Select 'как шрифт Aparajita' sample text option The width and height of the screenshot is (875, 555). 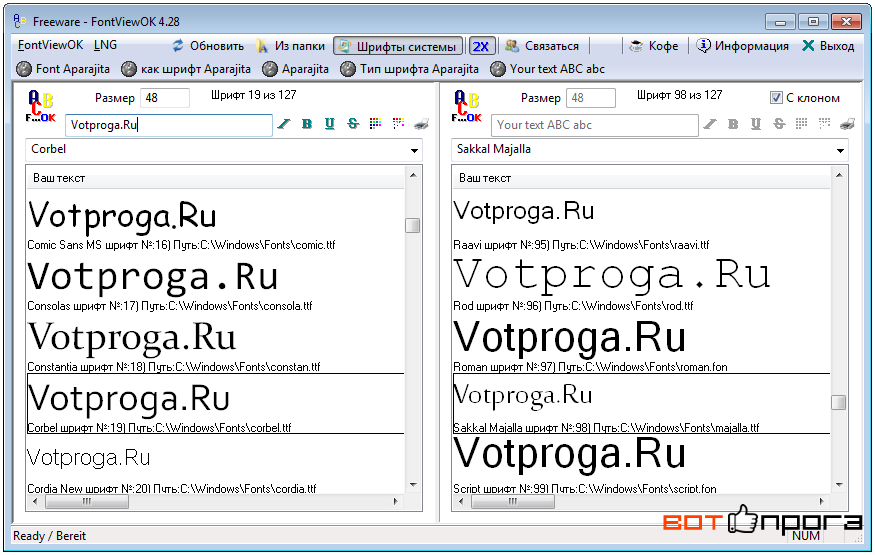click(186, 69)
